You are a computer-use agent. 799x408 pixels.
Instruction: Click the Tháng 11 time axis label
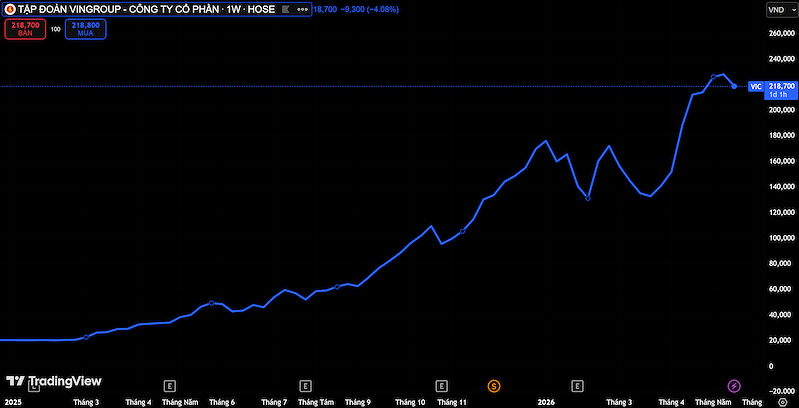(452, 402)
